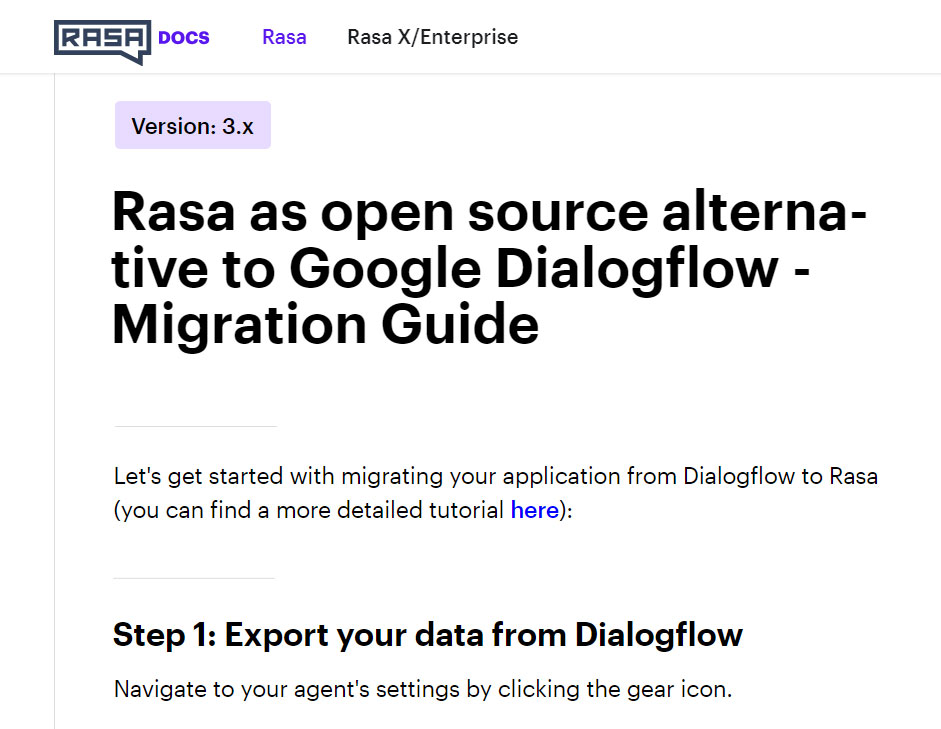Click the 'Let's get started with migrating' paragraph
This screenshot has width=941, height=729.
[496, 493]
